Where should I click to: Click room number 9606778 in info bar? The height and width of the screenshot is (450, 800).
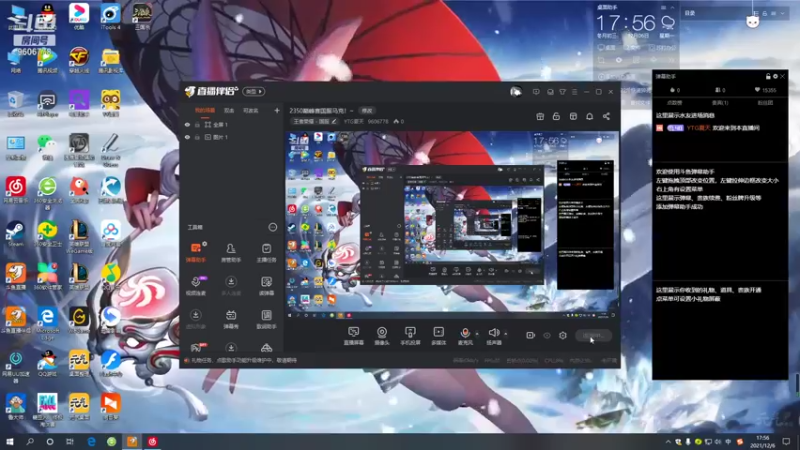click(378, 121)
